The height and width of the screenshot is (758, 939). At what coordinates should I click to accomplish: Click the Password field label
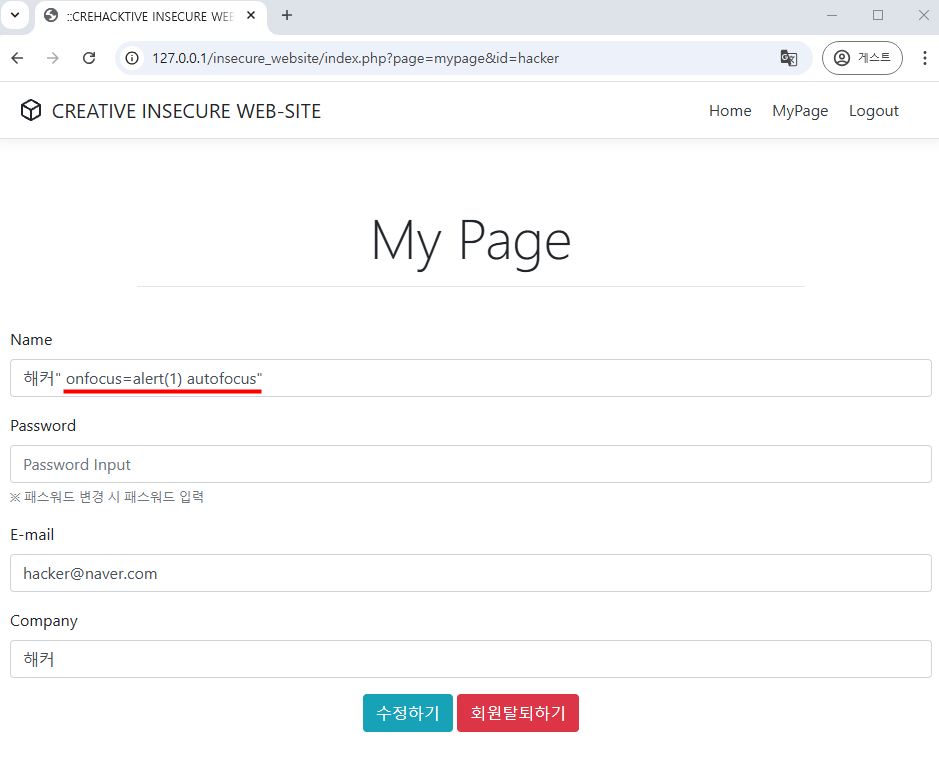pos(43,426)
